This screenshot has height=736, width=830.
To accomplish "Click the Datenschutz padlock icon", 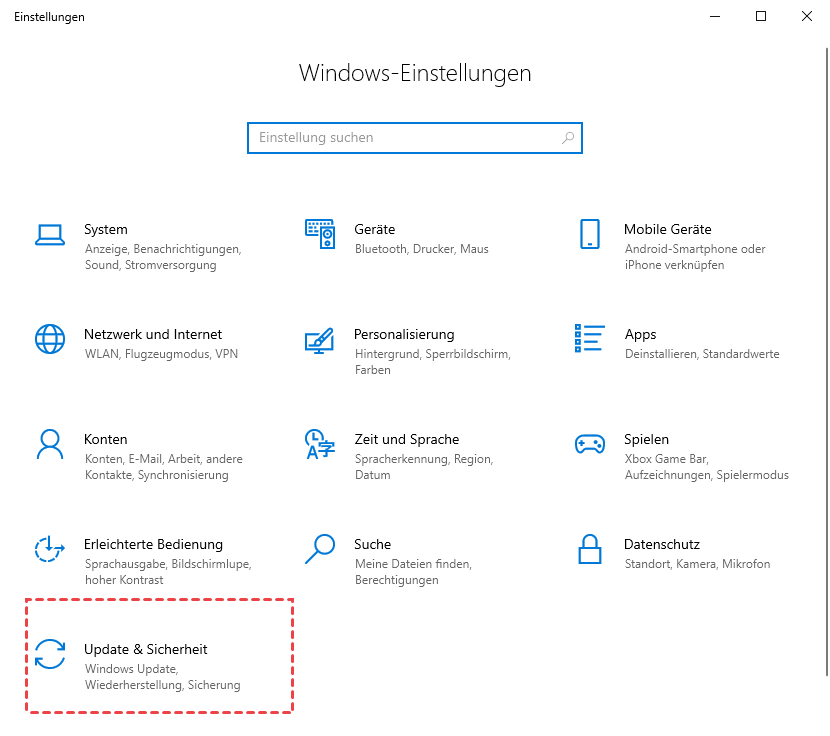I will 589,549.
